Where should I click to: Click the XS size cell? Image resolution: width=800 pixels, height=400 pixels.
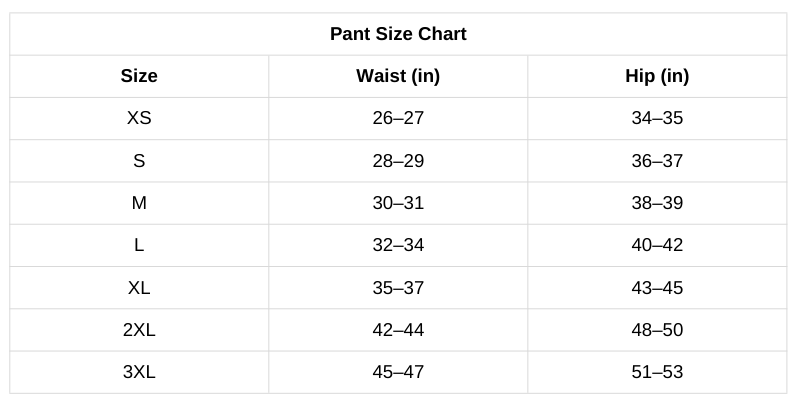pyautogui.click(x=139, y=118)
